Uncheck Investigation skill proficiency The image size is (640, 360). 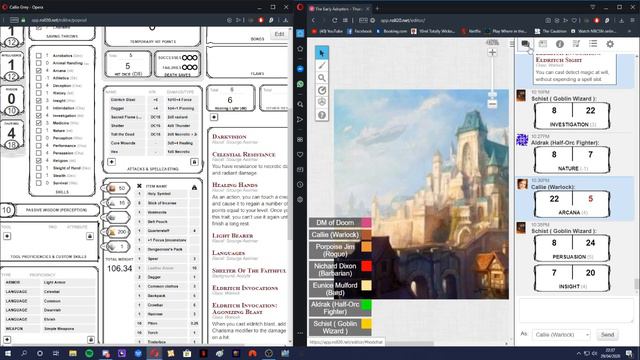39,116
